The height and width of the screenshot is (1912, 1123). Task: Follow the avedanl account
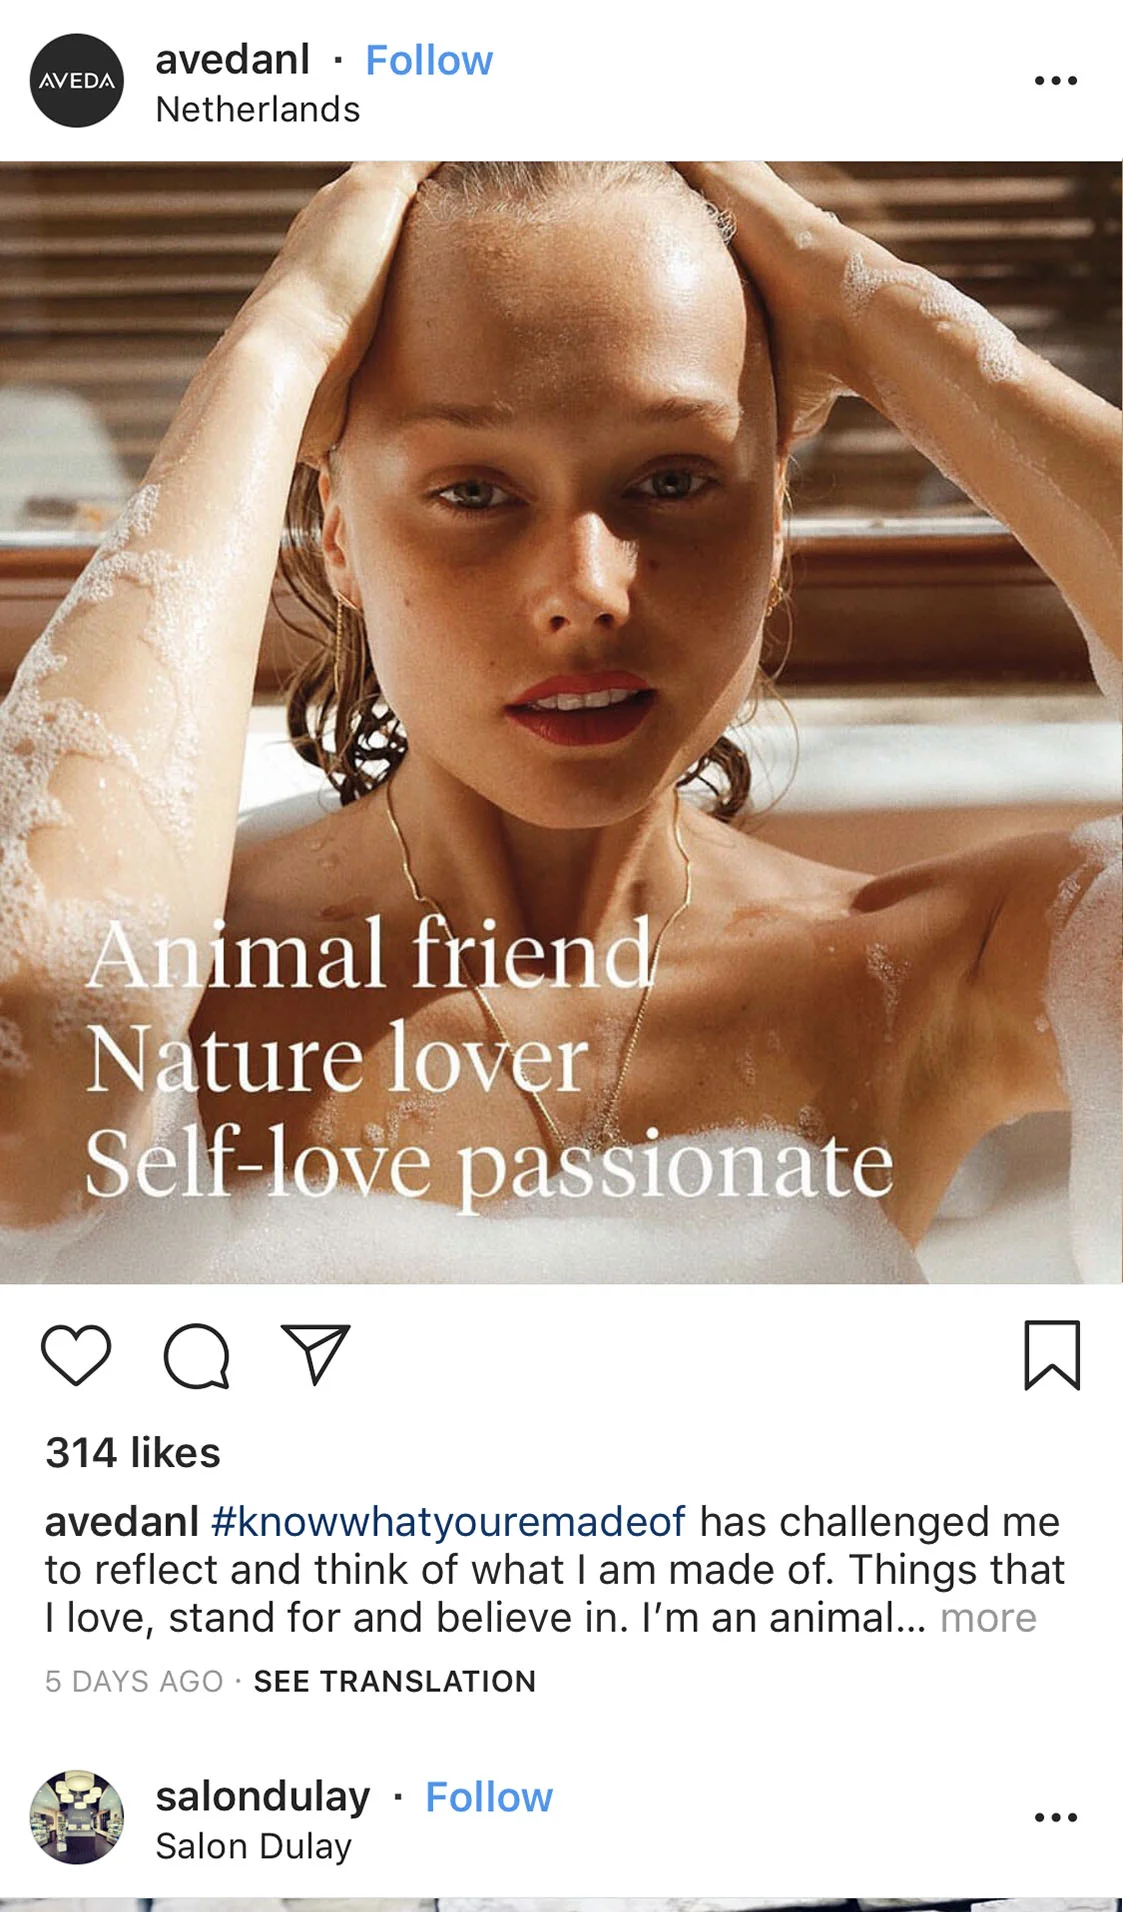coord(429,60)
